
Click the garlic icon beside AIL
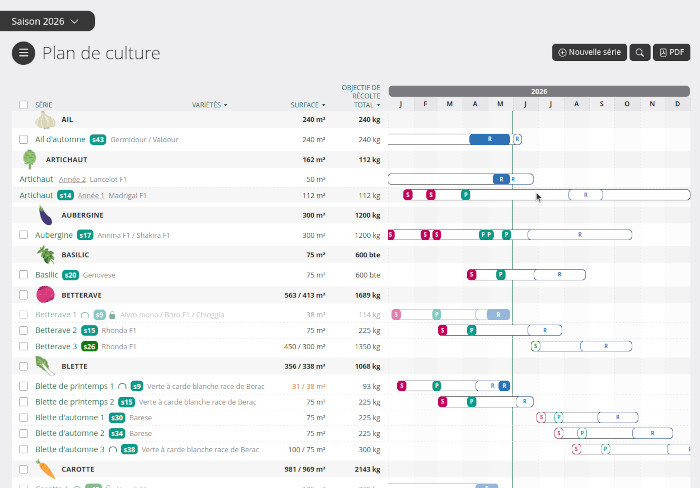coord(45,120)
